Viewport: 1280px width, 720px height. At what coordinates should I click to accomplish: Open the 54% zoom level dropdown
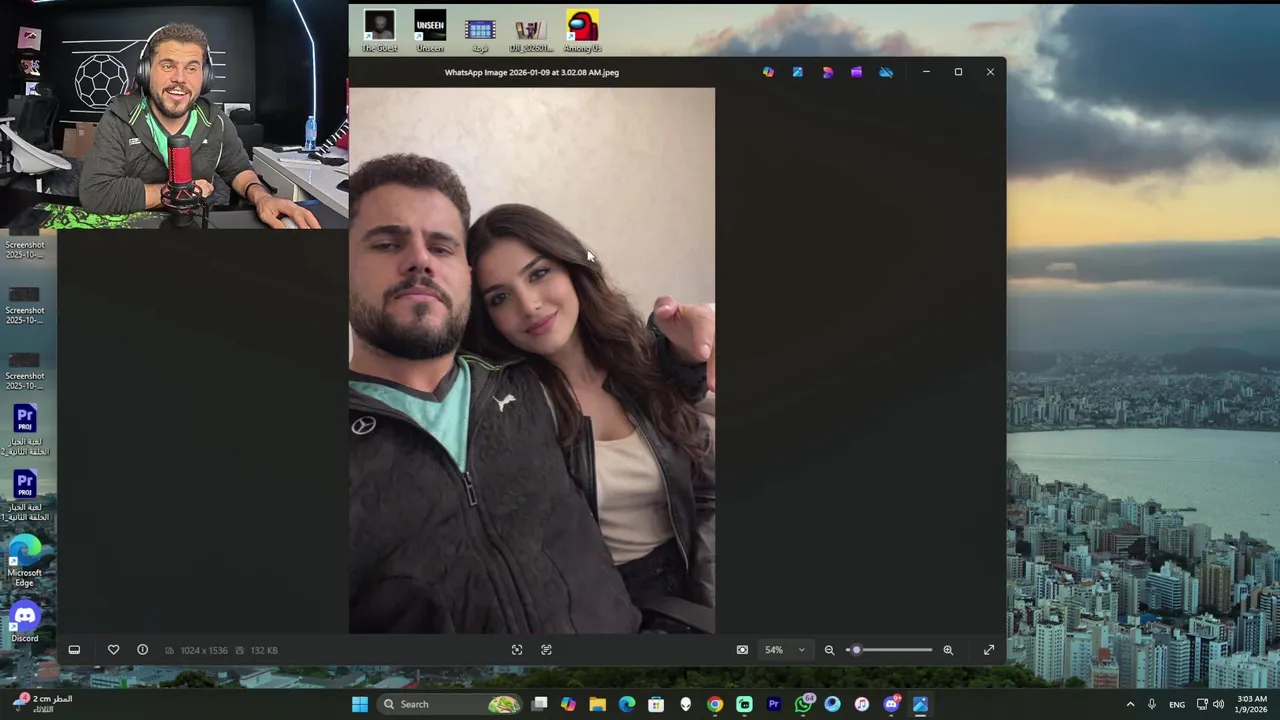click(x=785, y=650)
